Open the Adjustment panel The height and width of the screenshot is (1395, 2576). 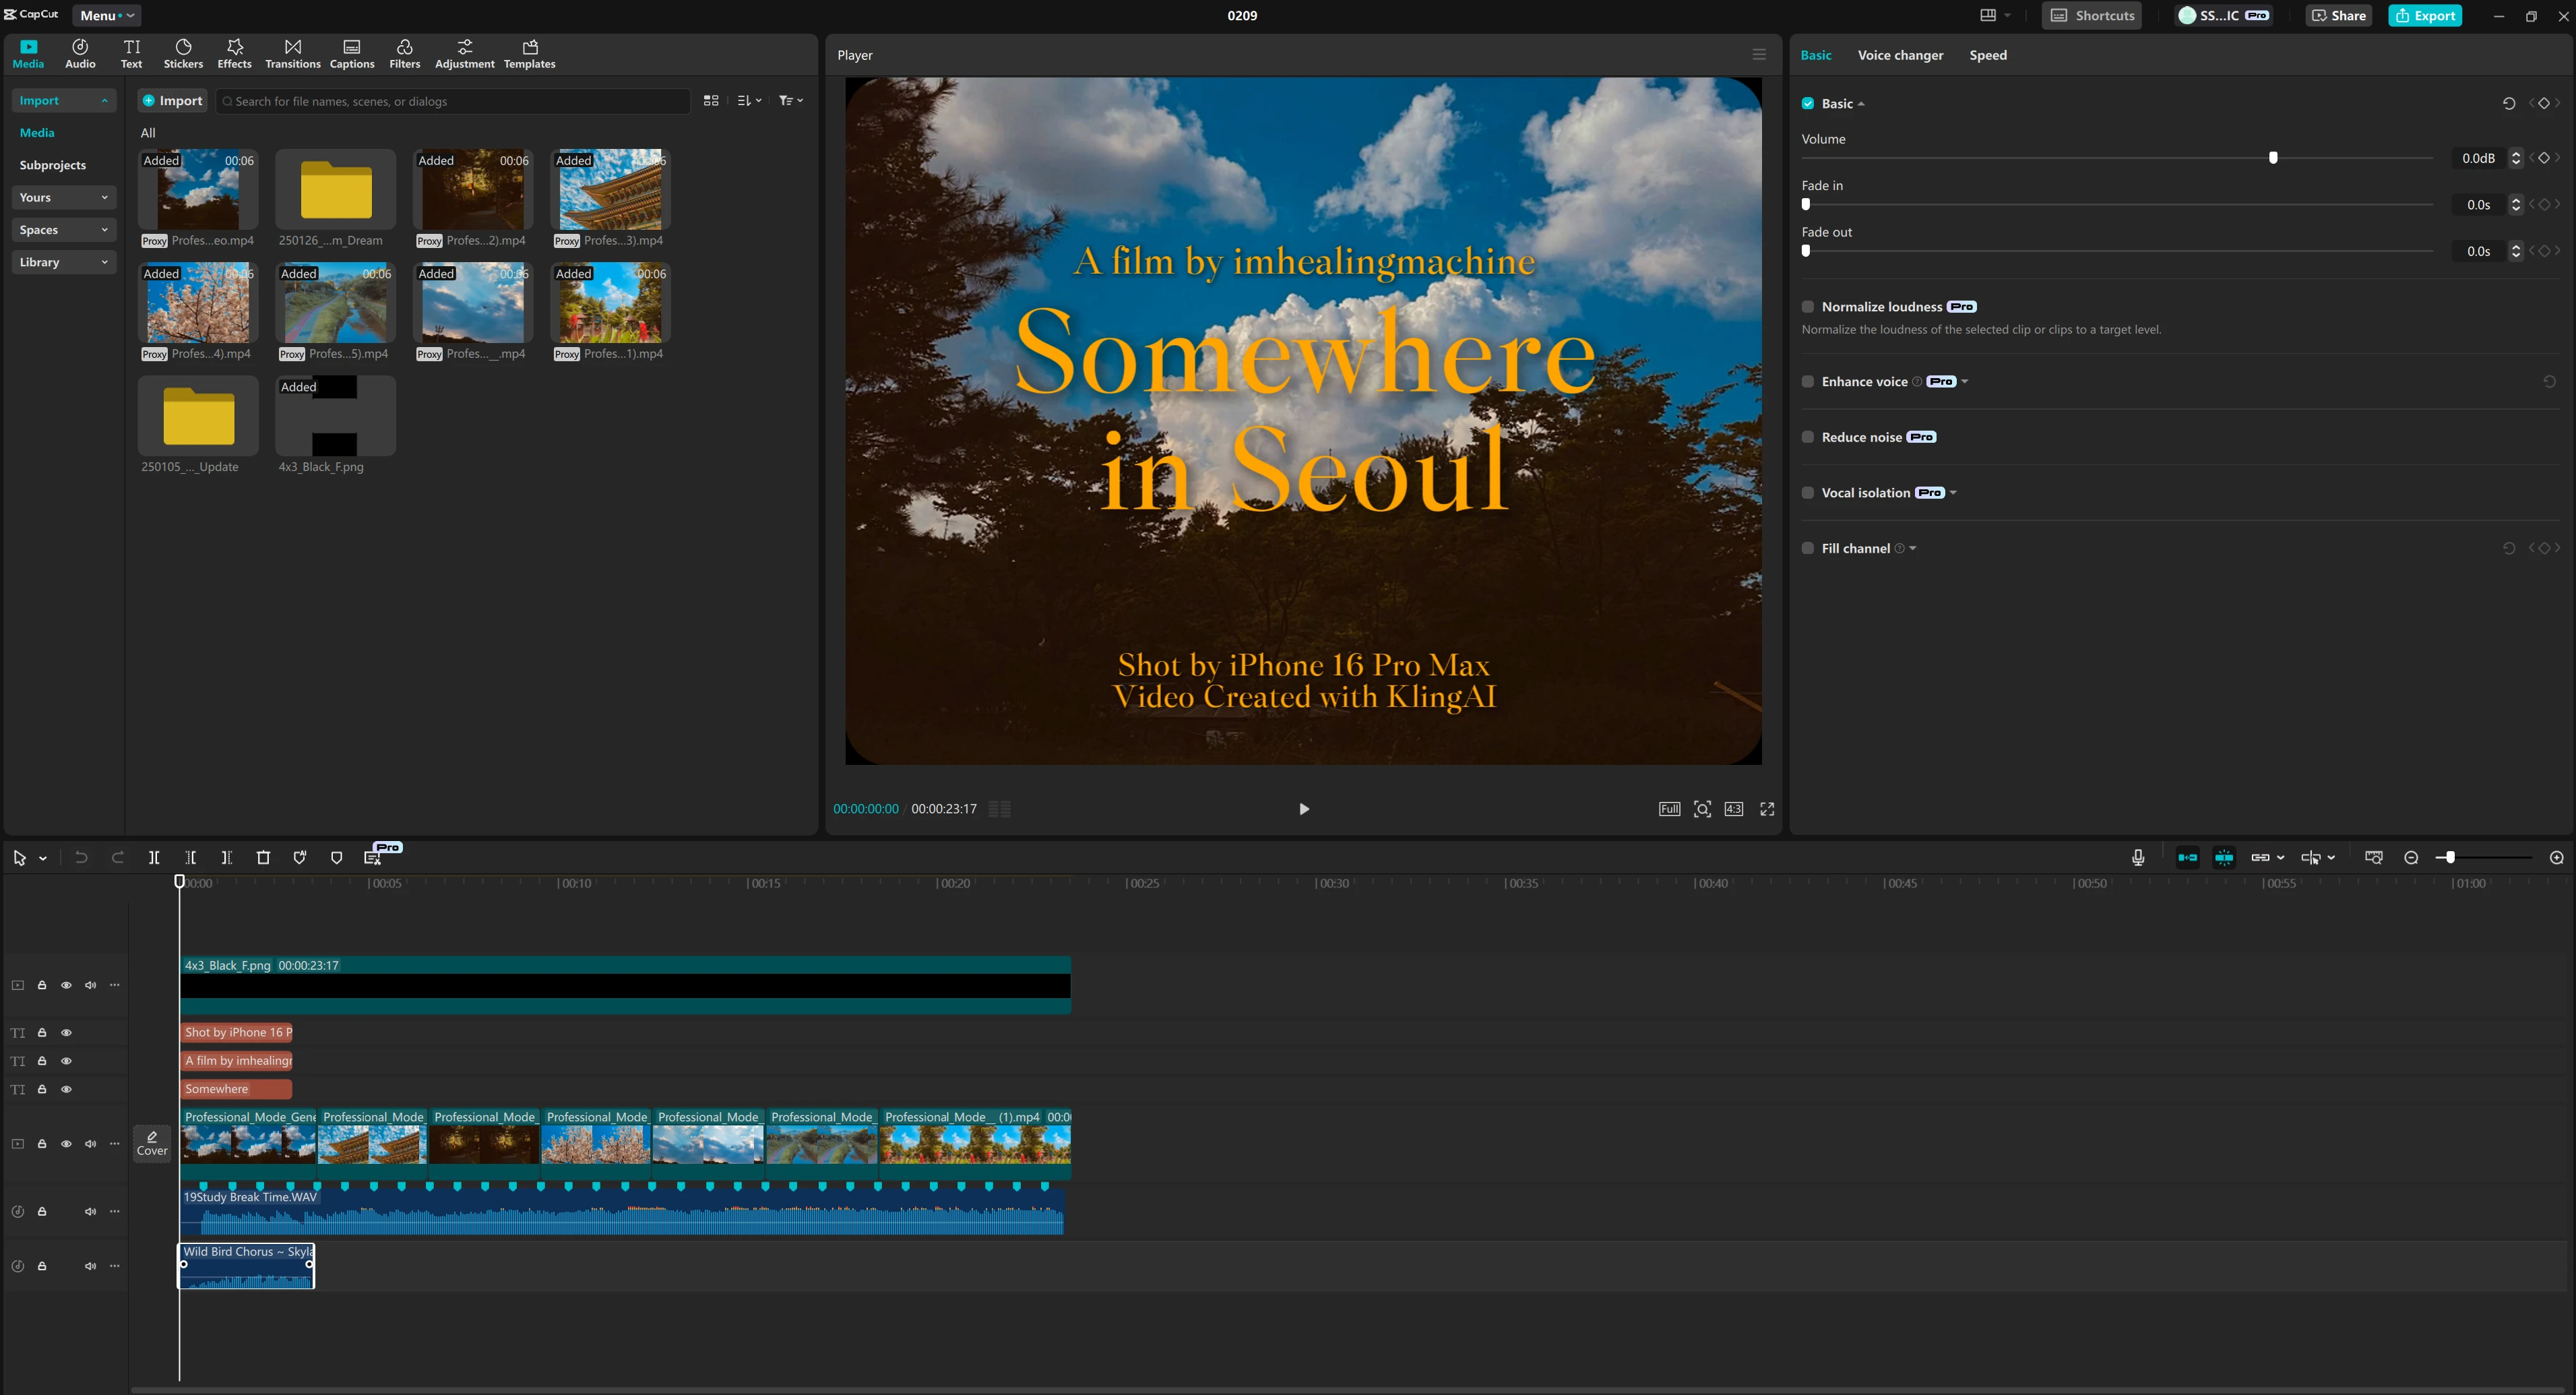[464, 54]
